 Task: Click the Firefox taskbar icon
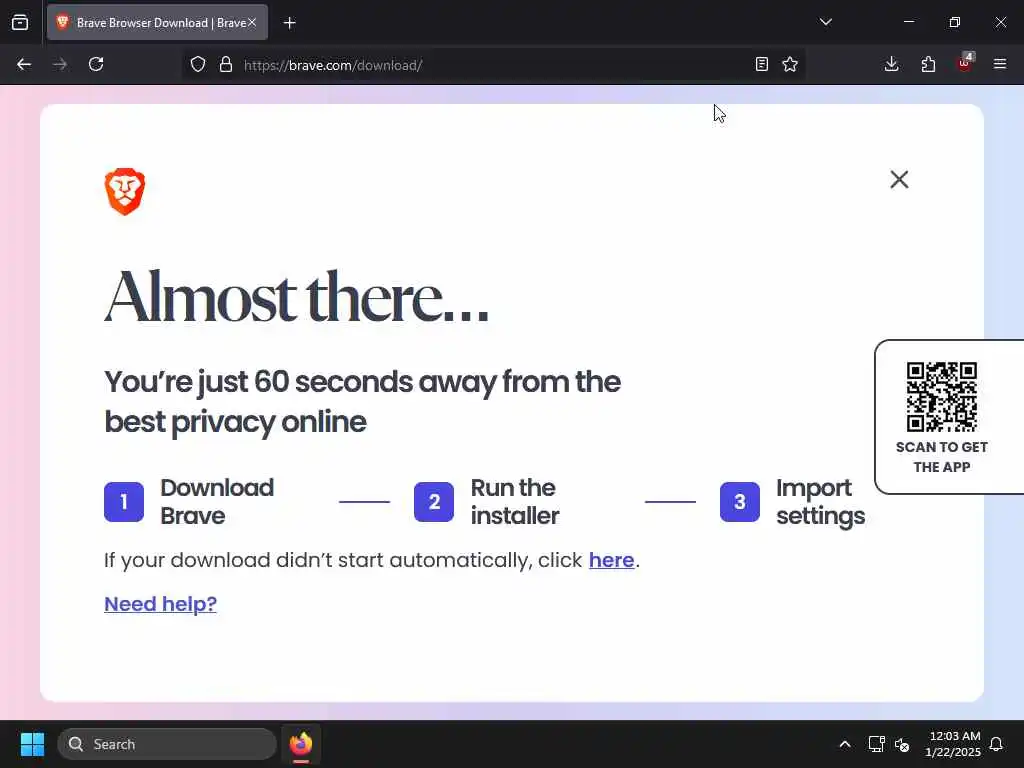pos(301,744)
